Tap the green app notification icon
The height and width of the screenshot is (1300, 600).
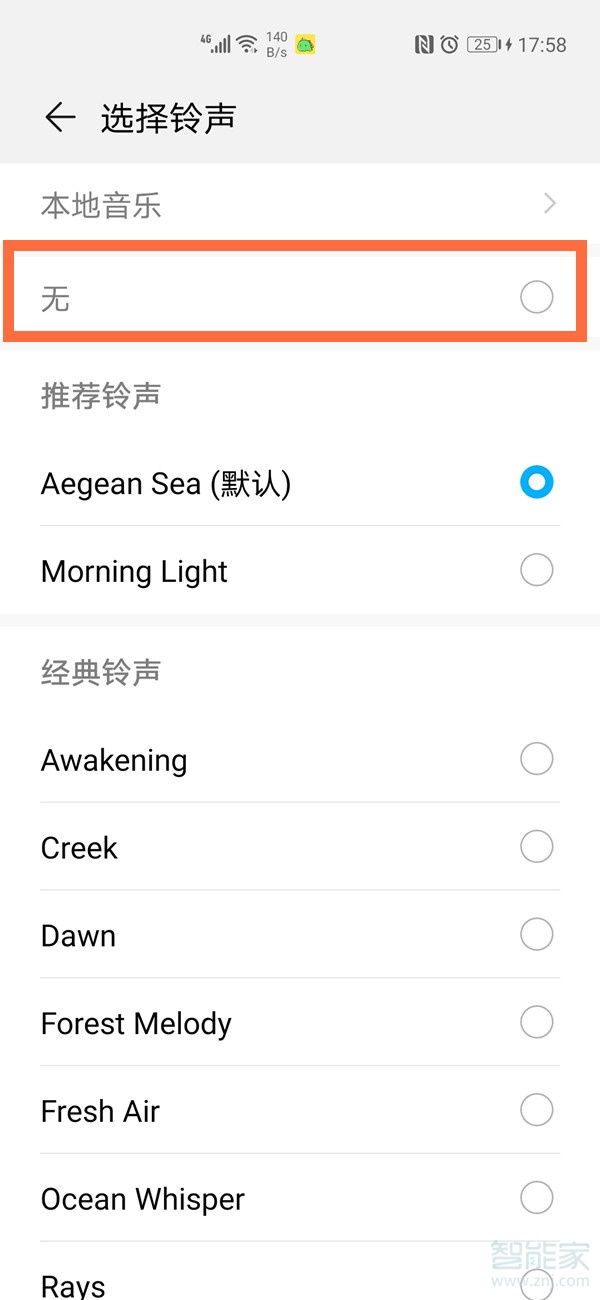coord(305,44)
